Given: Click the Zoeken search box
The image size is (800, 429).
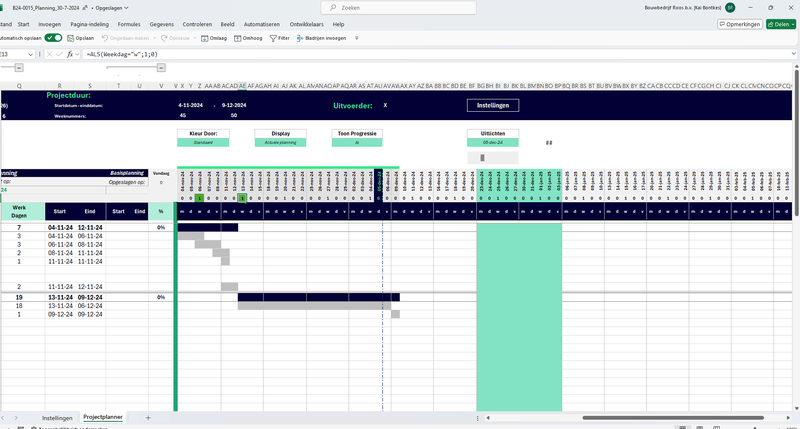Looking at the screenshot, I should point(398,8).
